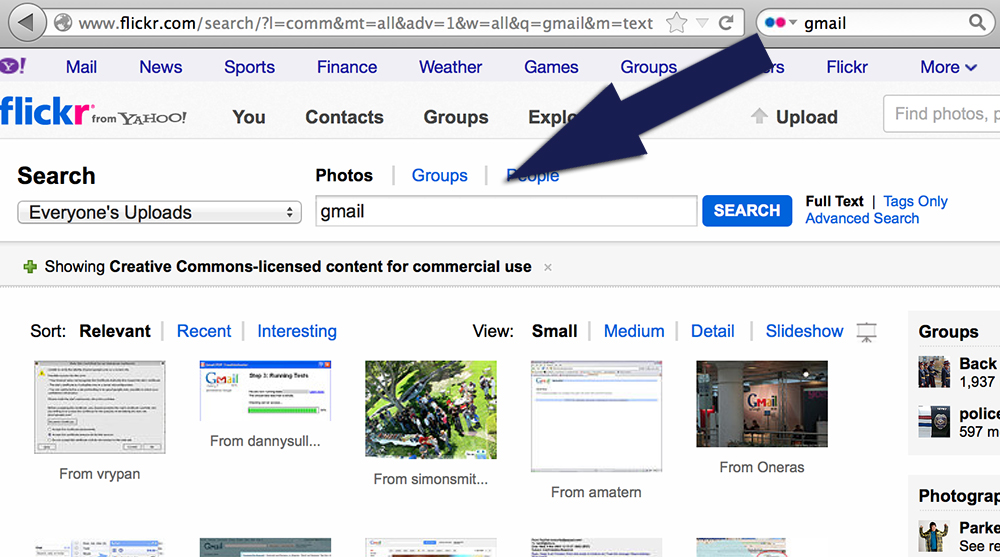Click the Back group name link
The width and height of the screenshot is (1000, 557).
tap(978, 364)
